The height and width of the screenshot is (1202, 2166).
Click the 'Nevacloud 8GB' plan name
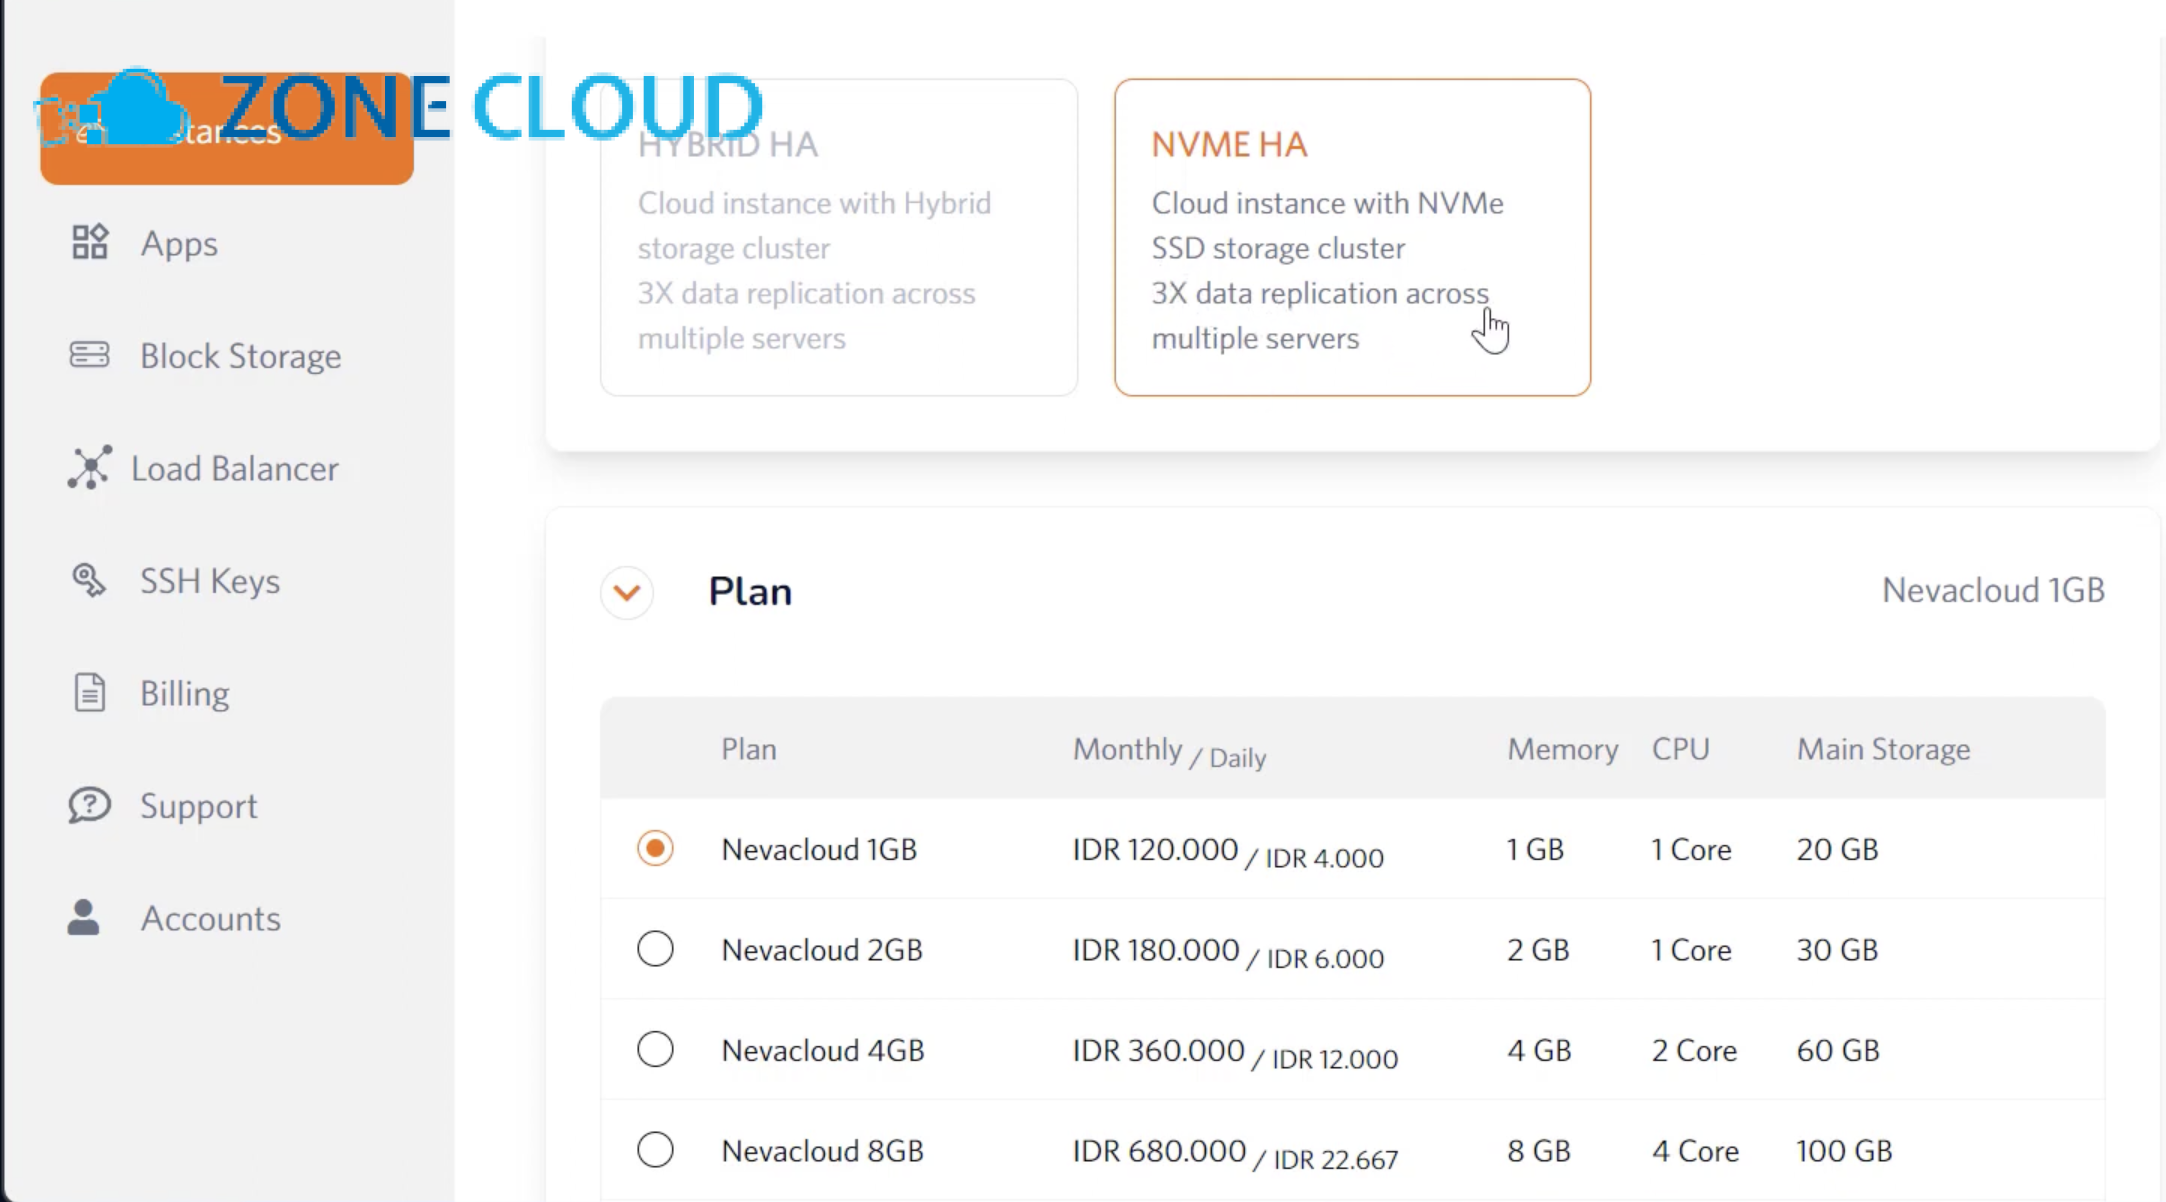pyautogui.click(x=823, y=1150)
